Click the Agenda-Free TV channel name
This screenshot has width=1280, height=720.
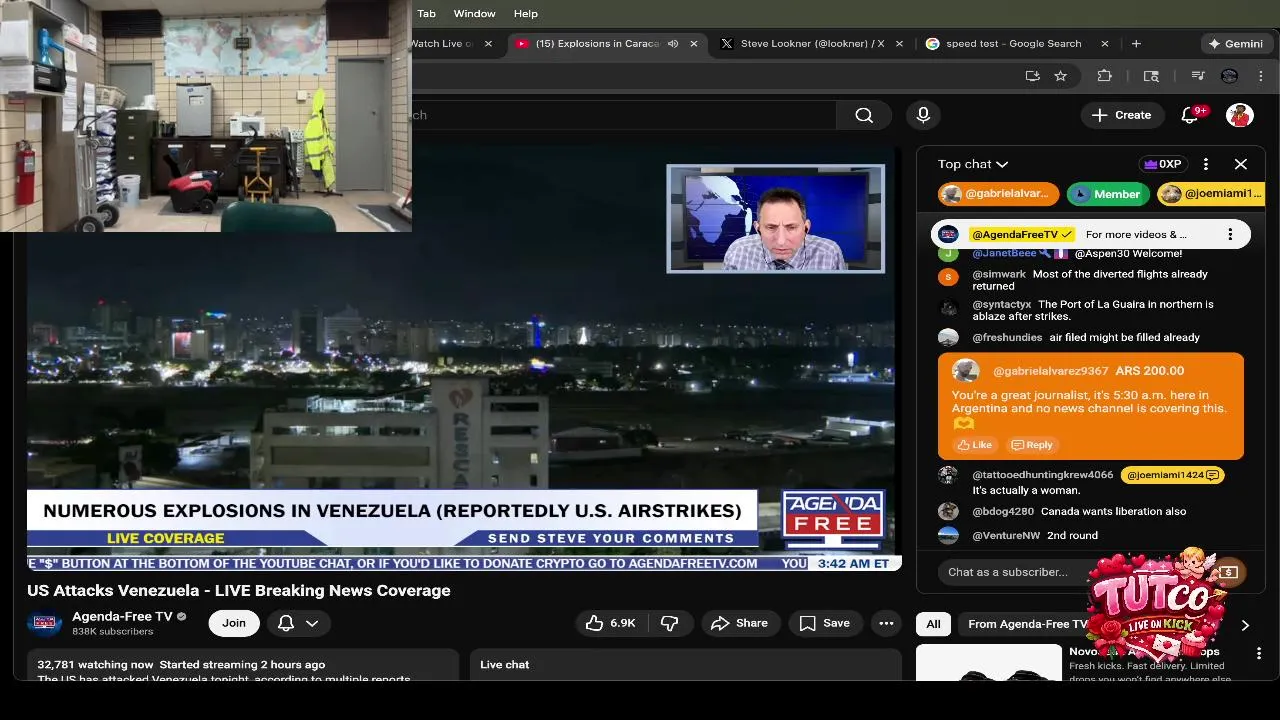(x=122, y=616)
